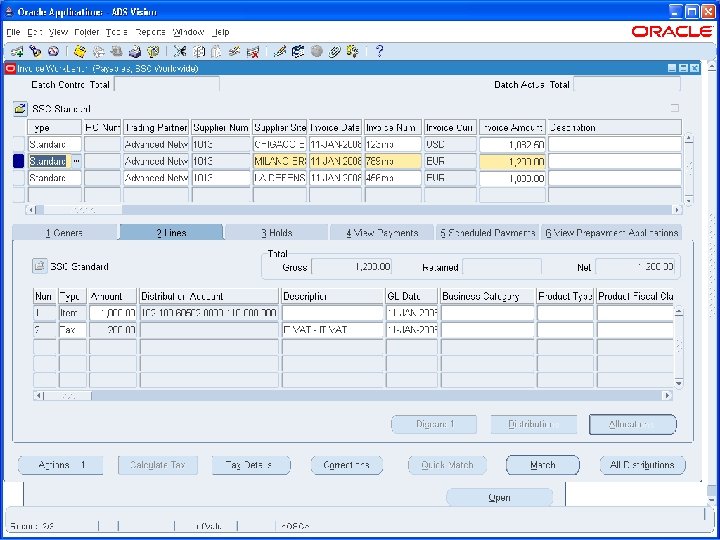Click the Copy toolbar icon
Viewport: 720px width, 540px height.
click(198, 51)
